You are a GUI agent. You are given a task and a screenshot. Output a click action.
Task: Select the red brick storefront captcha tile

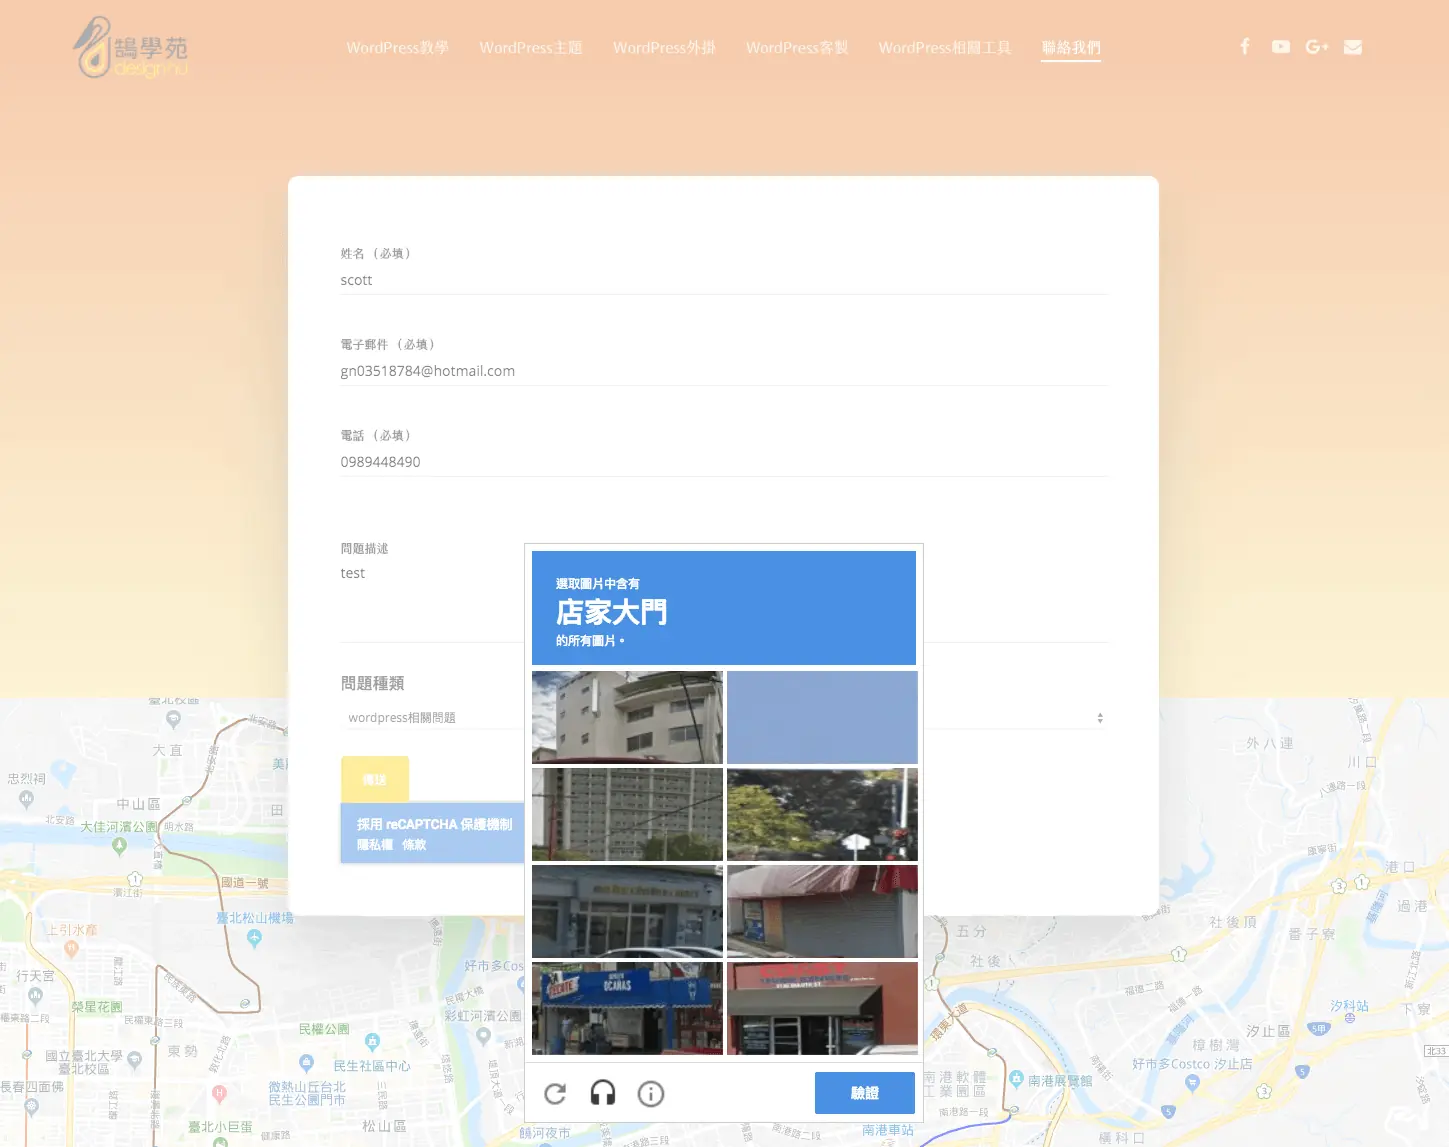[822, 1008]
